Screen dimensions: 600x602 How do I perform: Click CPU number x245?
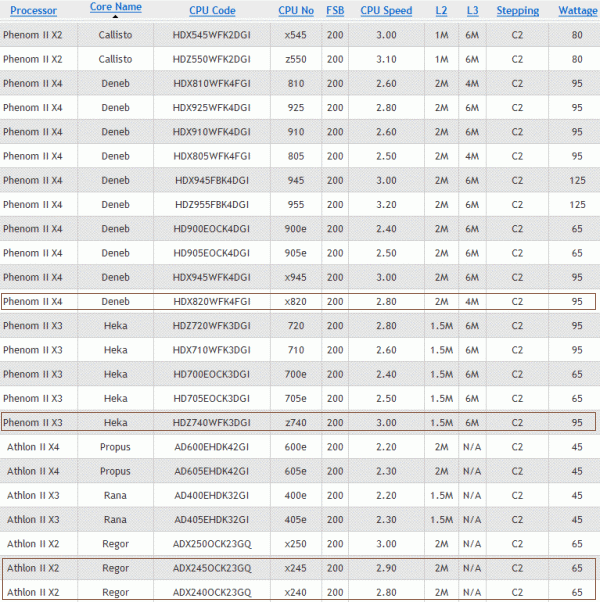(296, 568)
